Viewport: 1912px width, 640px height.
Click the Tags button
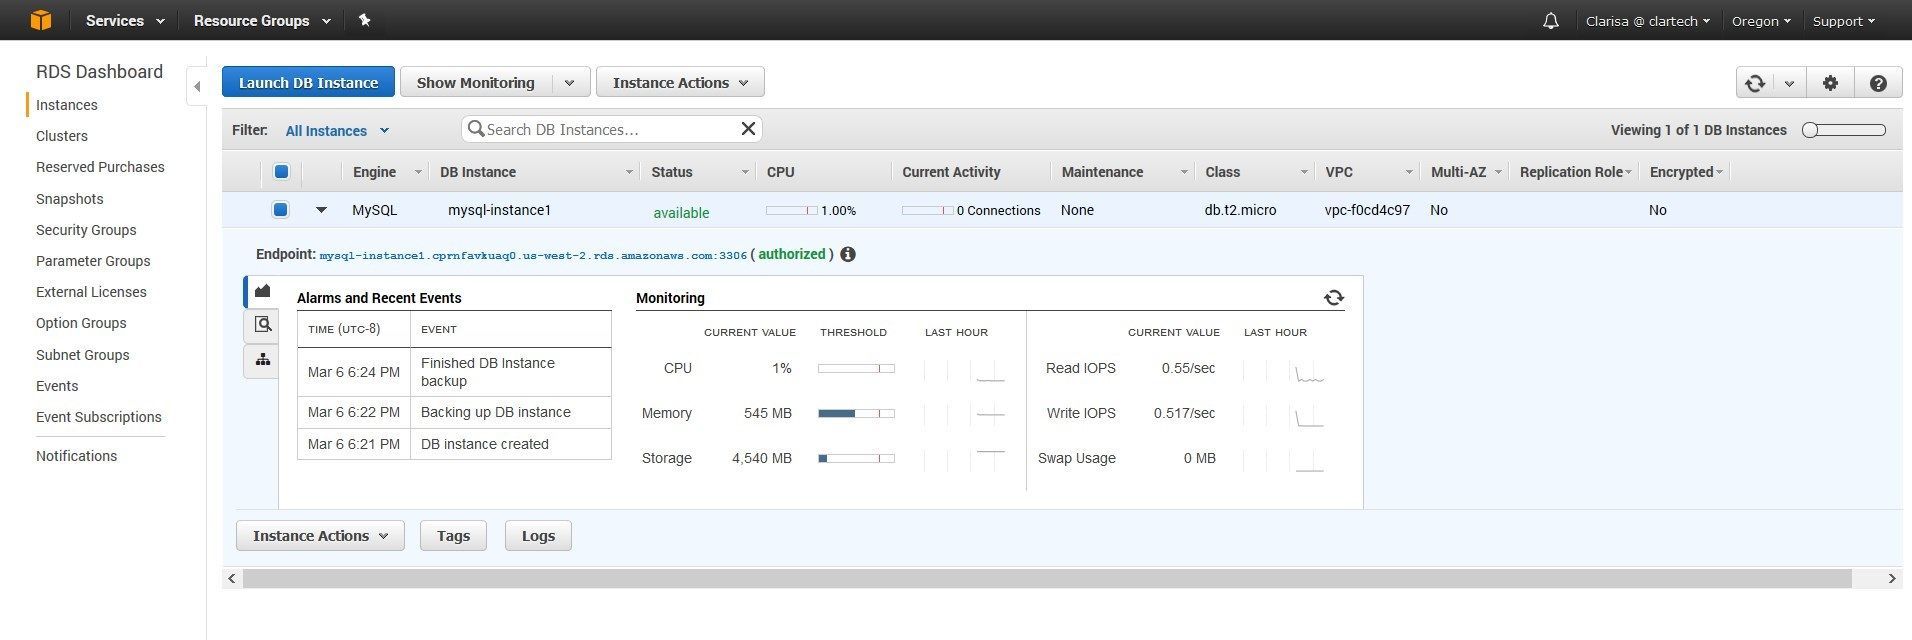click(x=453, y=536)
